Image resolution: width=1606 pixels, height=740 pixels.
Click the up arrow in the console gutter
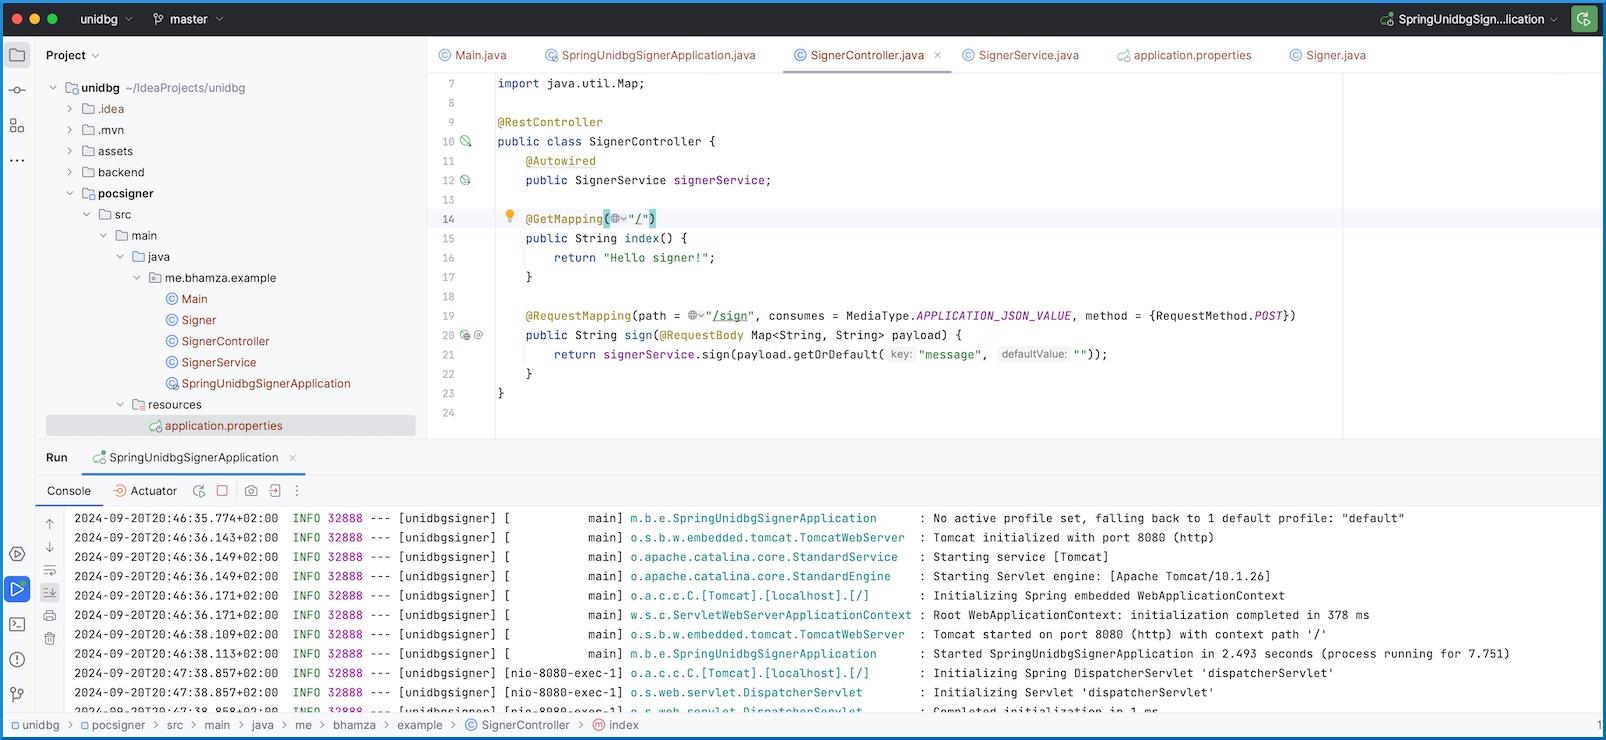(49, 524)
